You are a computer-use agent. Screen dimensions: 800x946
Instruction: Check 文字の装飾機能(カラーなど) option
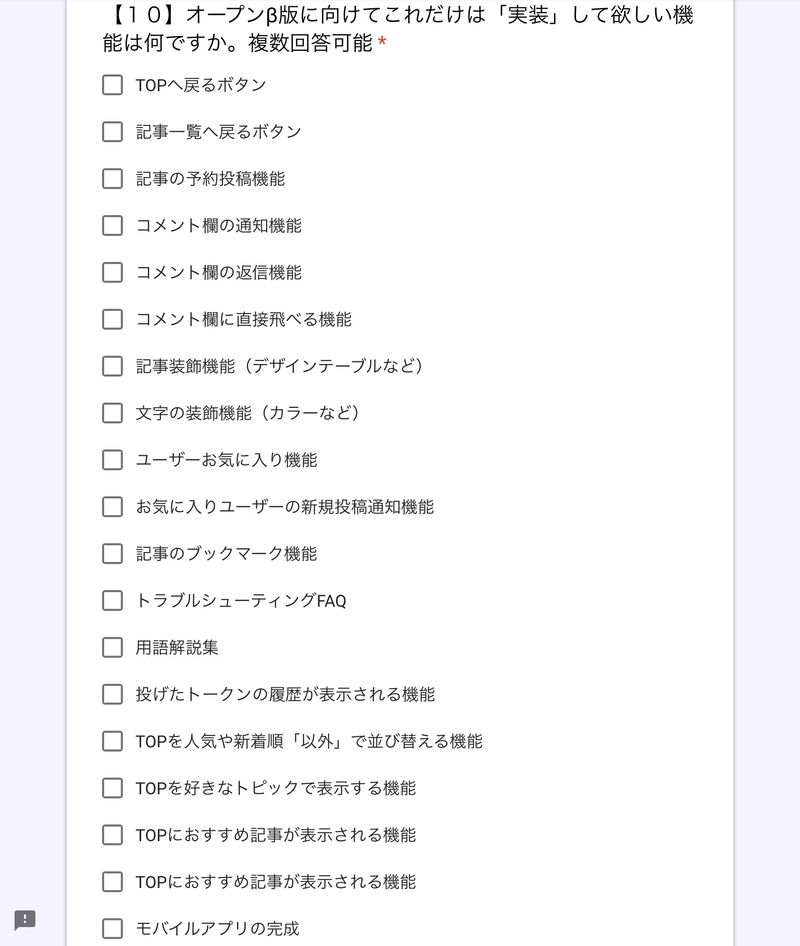click(112, 413)
